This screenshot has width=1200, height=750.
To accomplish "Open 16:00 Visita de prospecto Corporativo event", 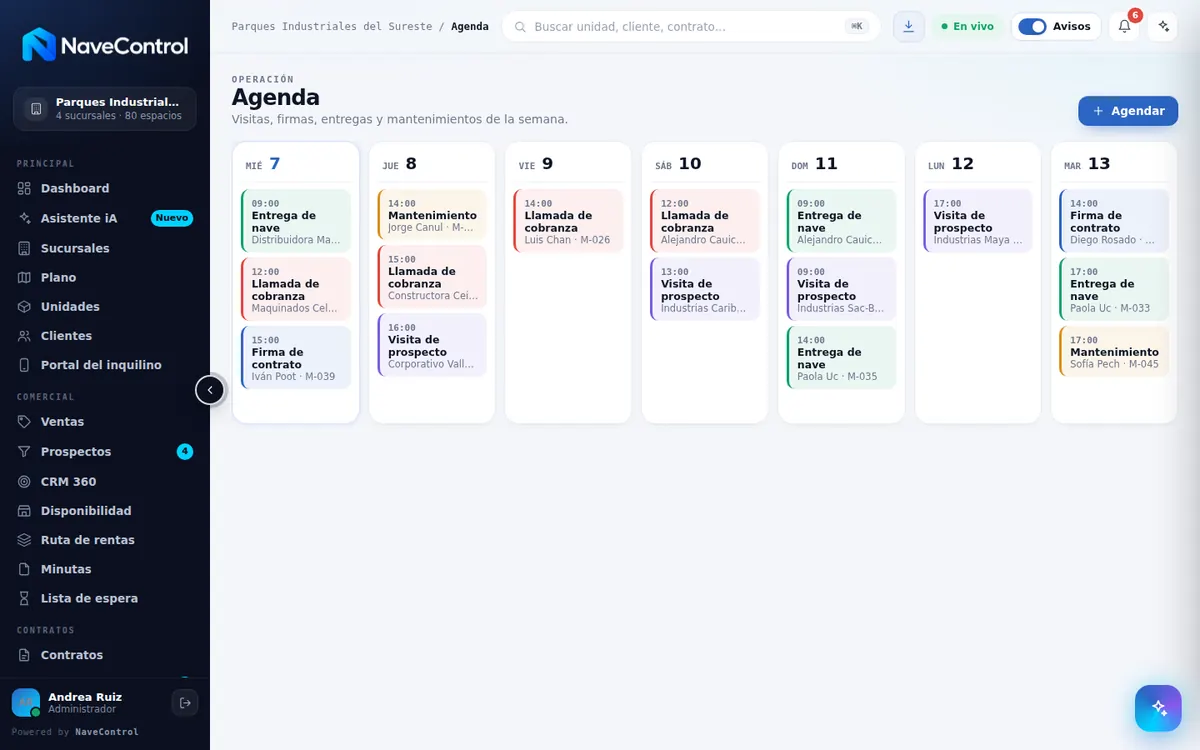I will (432, 345).
